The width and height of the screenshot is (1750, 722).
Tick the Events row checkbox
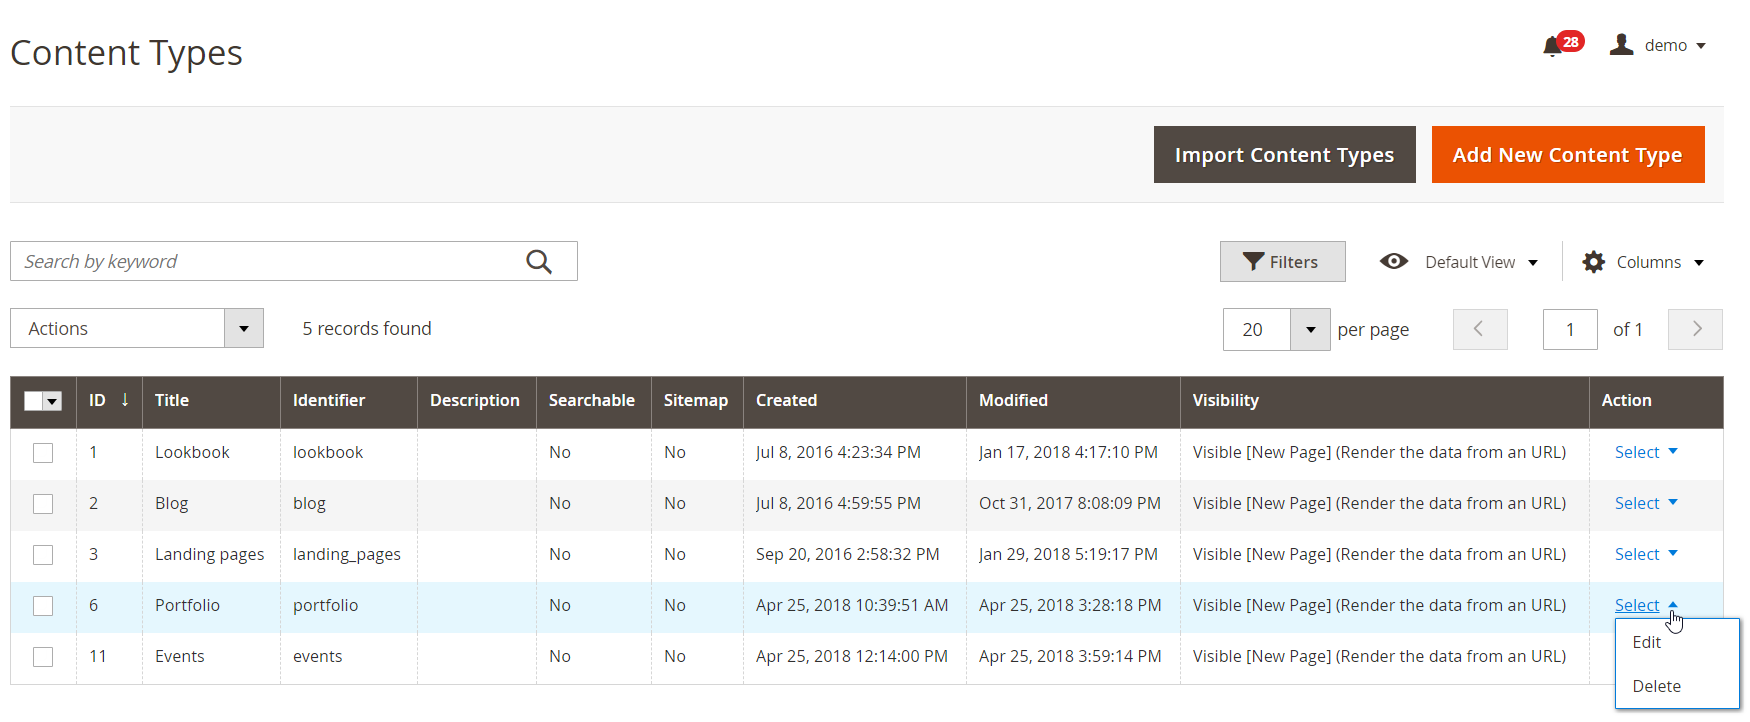point(43,657)
